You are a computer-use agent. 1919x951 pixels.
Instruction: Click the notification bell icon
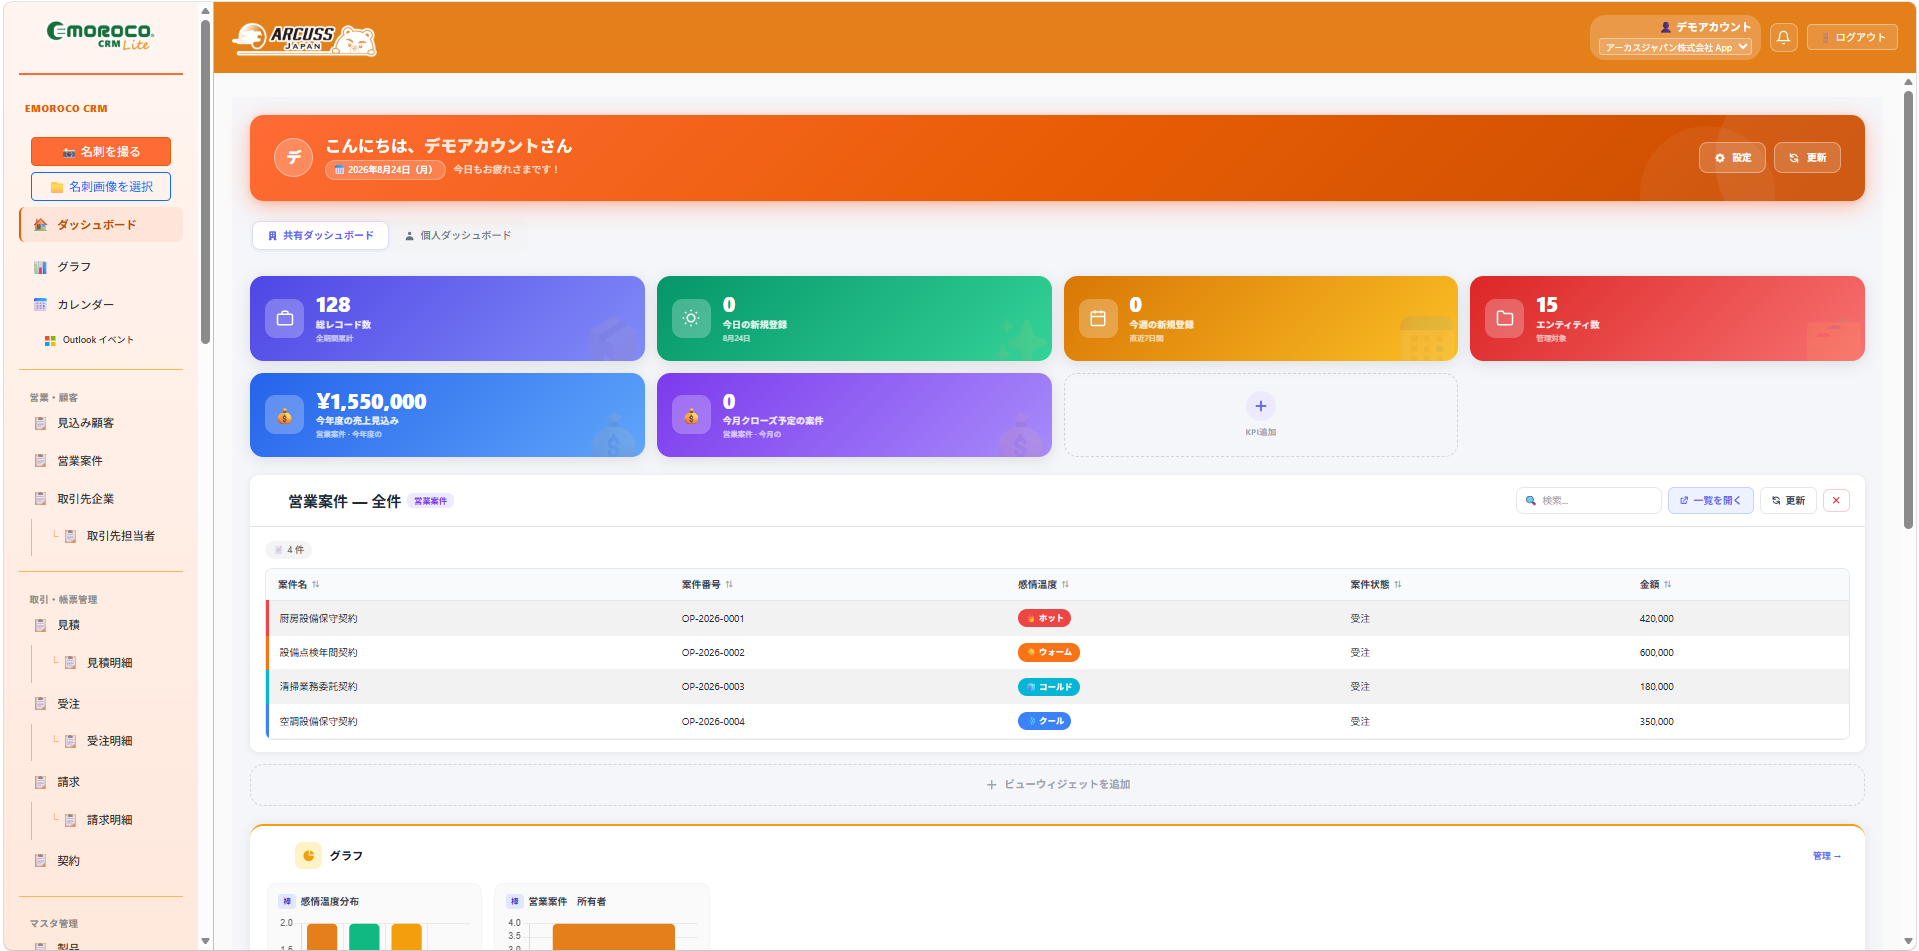(x=1783, y=37)
